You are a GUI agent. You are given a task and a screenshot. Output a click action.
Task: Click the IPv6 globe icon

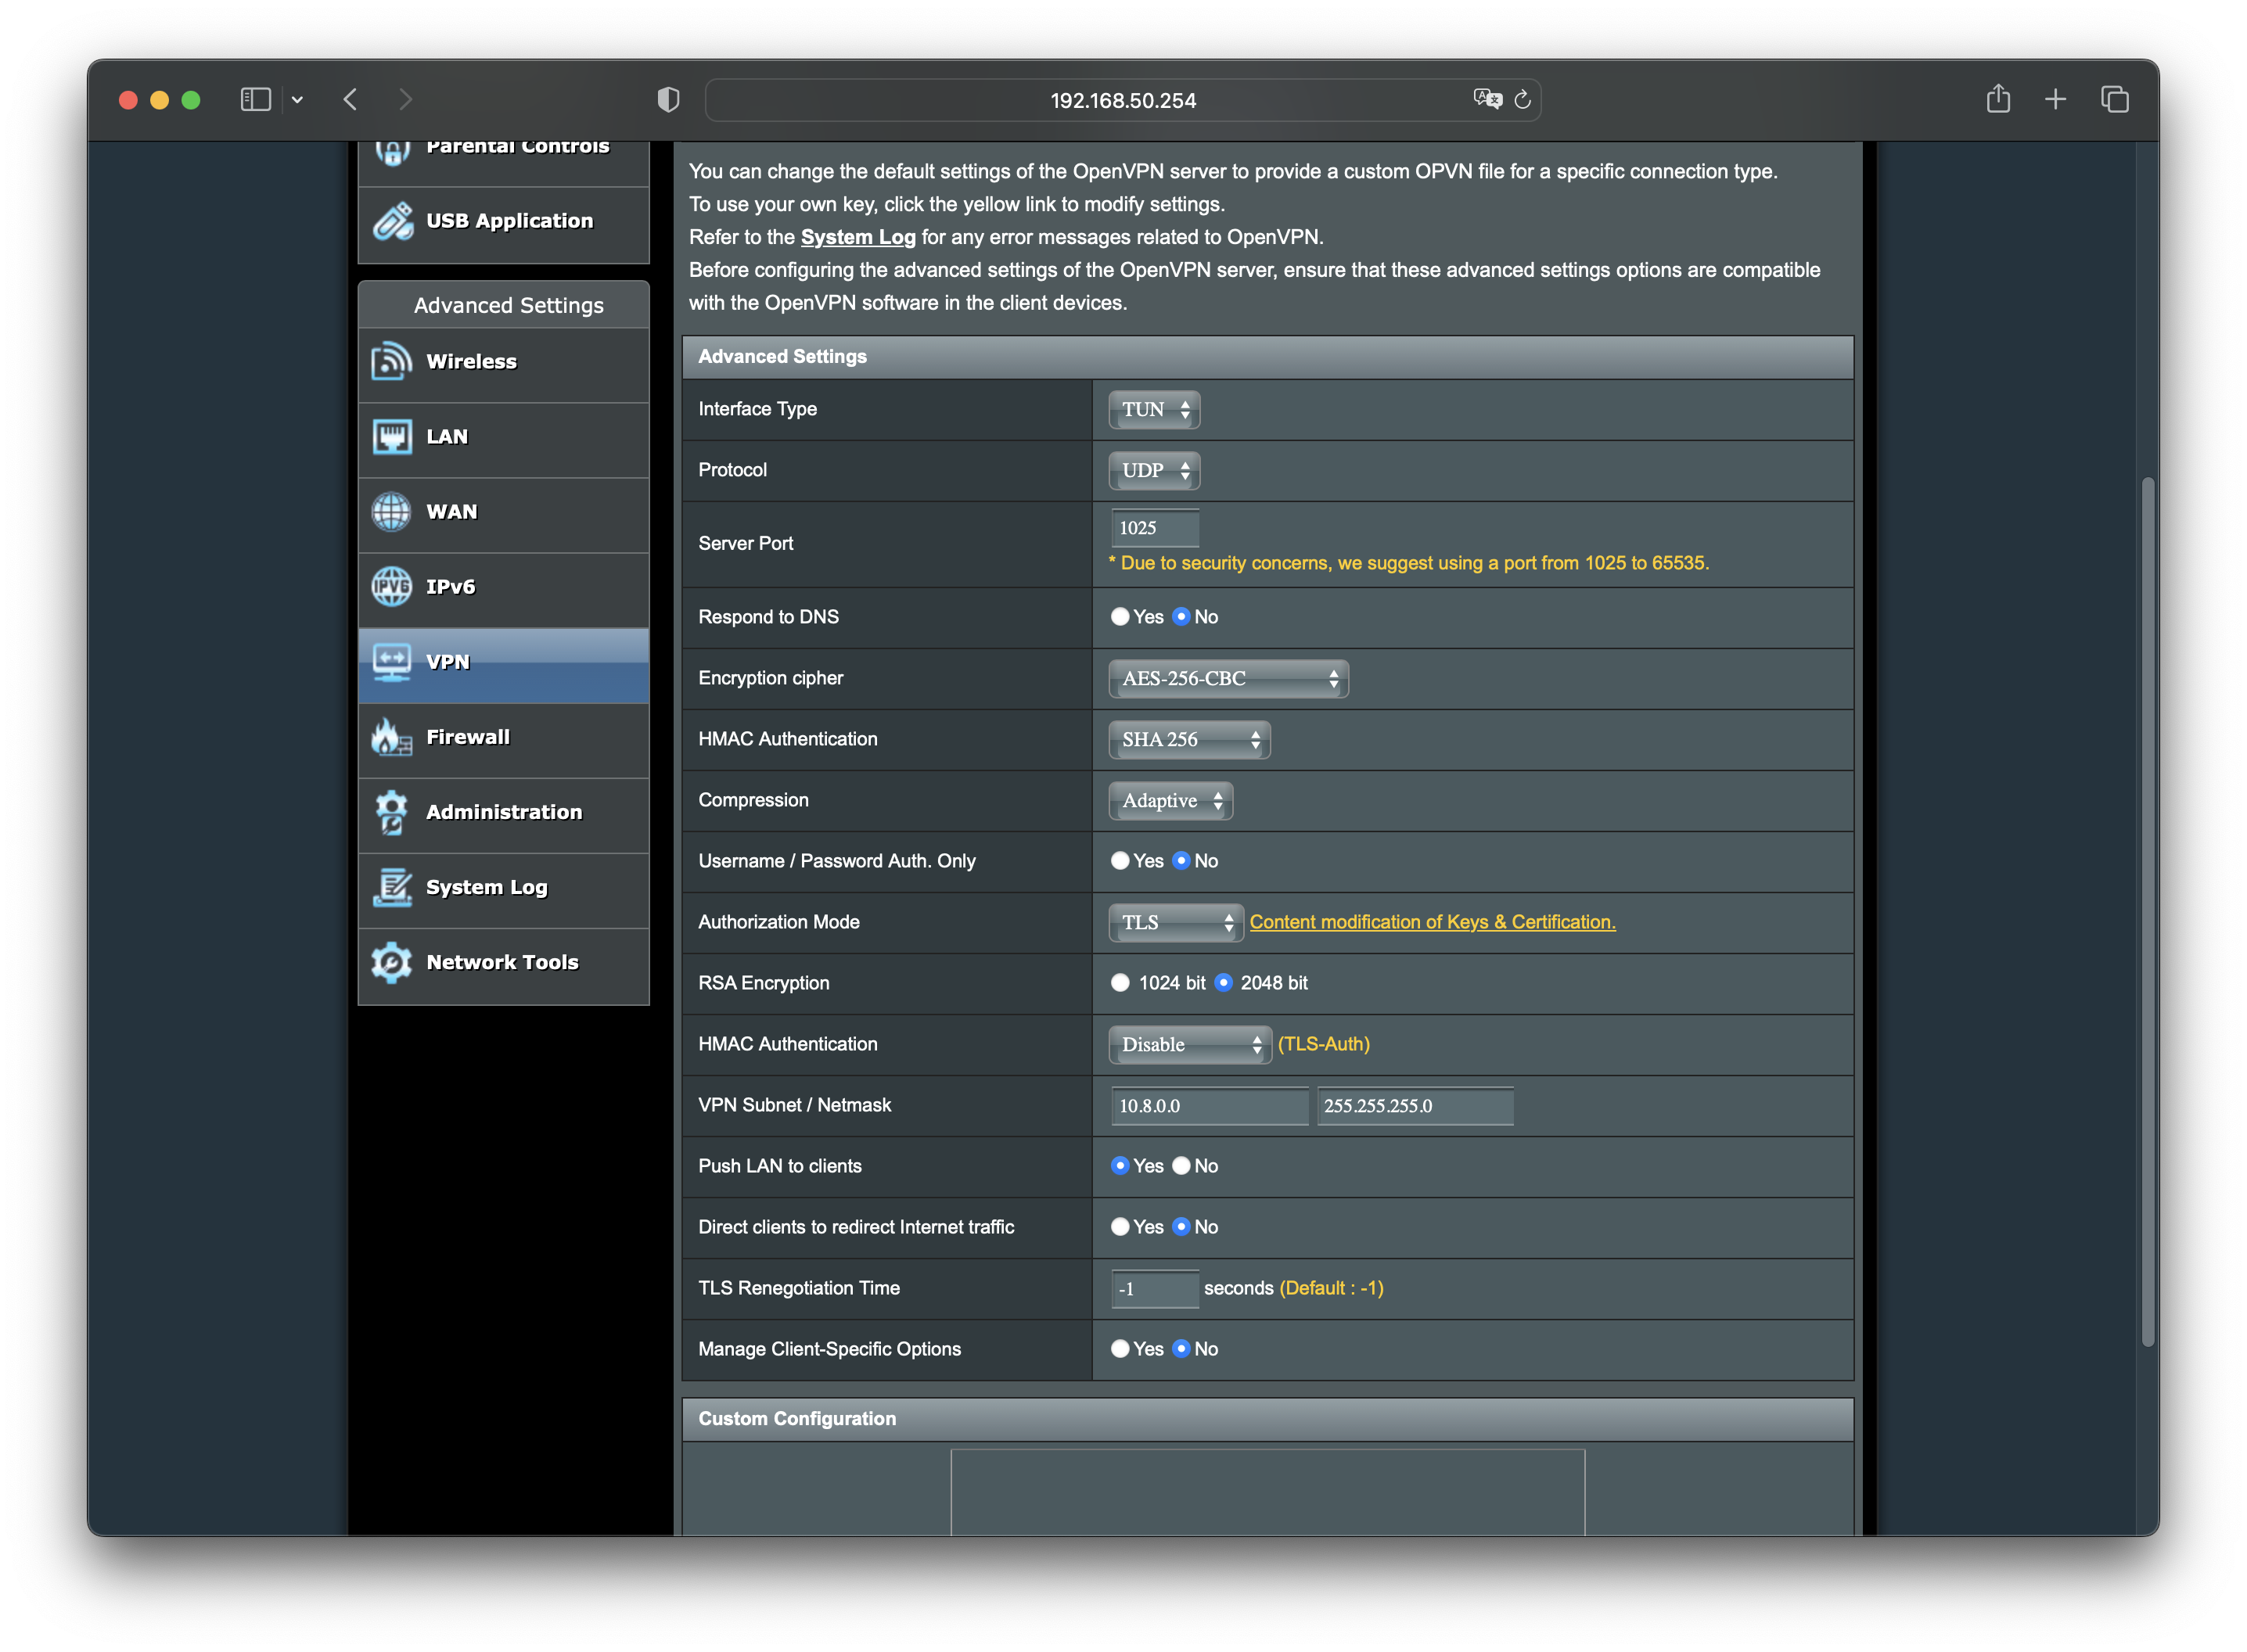391,587
